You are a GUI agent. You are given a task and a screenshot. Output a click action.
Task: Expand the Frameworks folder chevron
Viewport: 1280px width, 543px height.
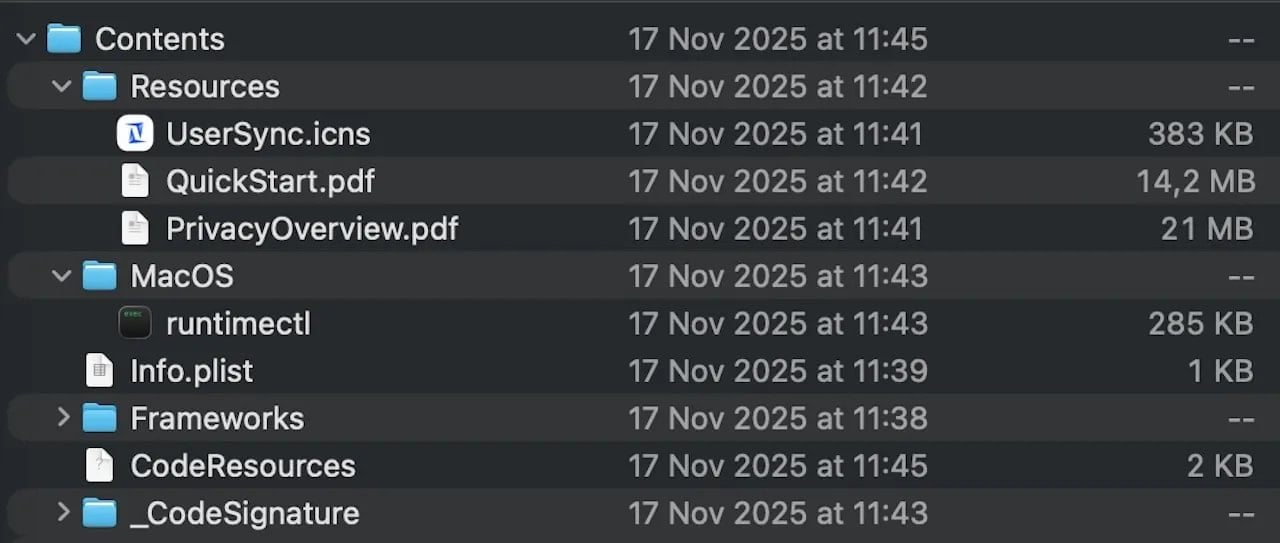pos(63,418)
